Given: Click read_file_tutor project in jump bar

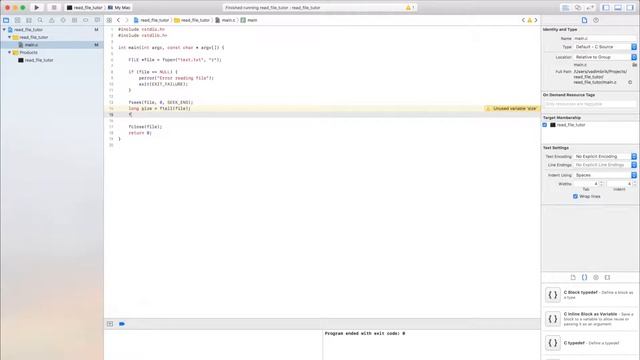Looking at the screenshot, I should (151, 20).
